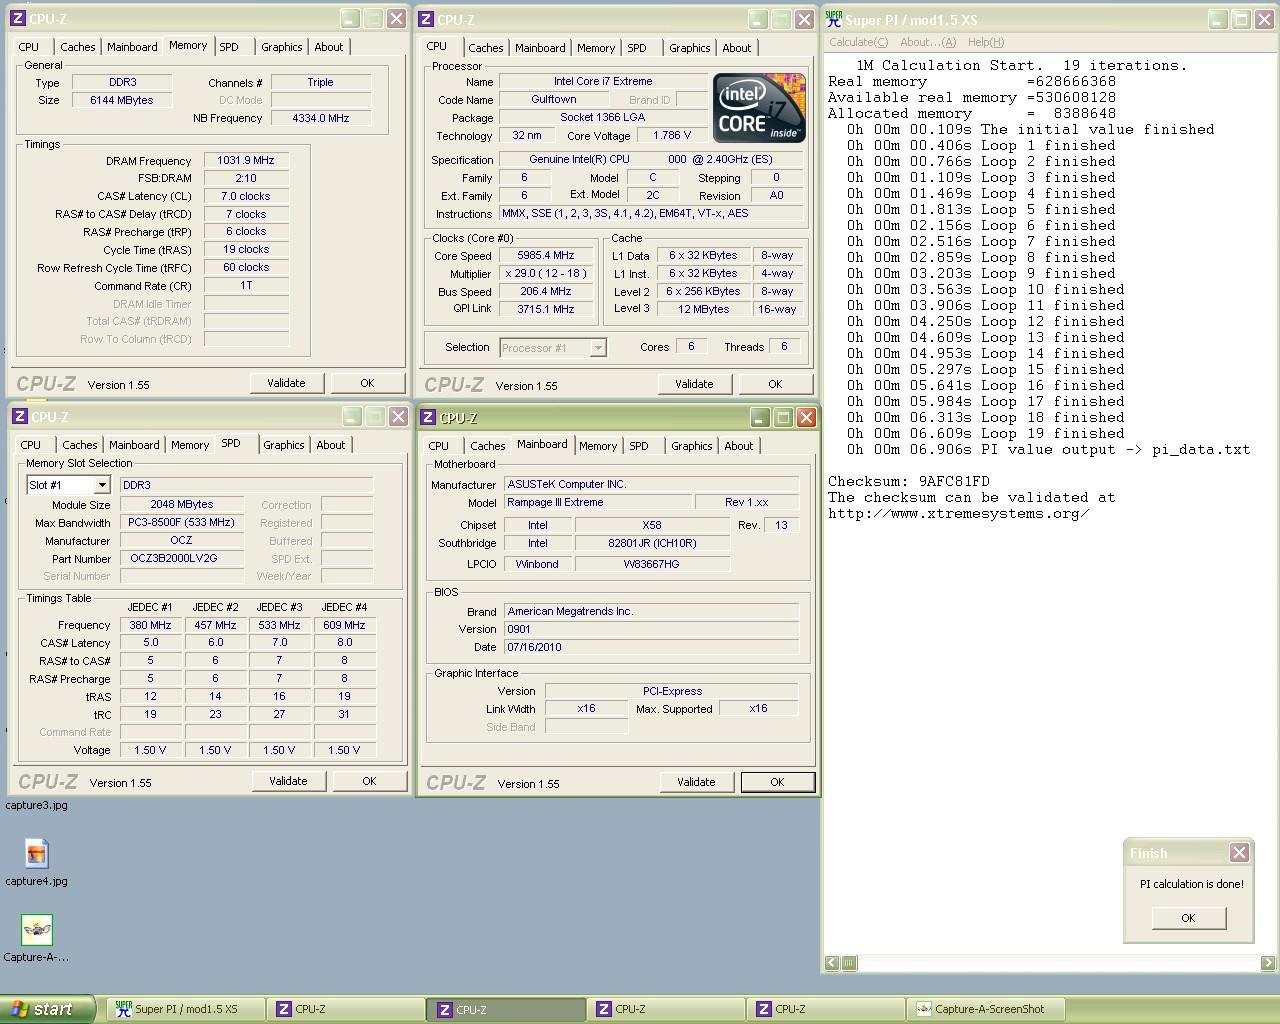The width and height of the screenshot is (1280, 1024).
Task: Click Validate in CPU-Z SPD window
Action: coord(288,781)
